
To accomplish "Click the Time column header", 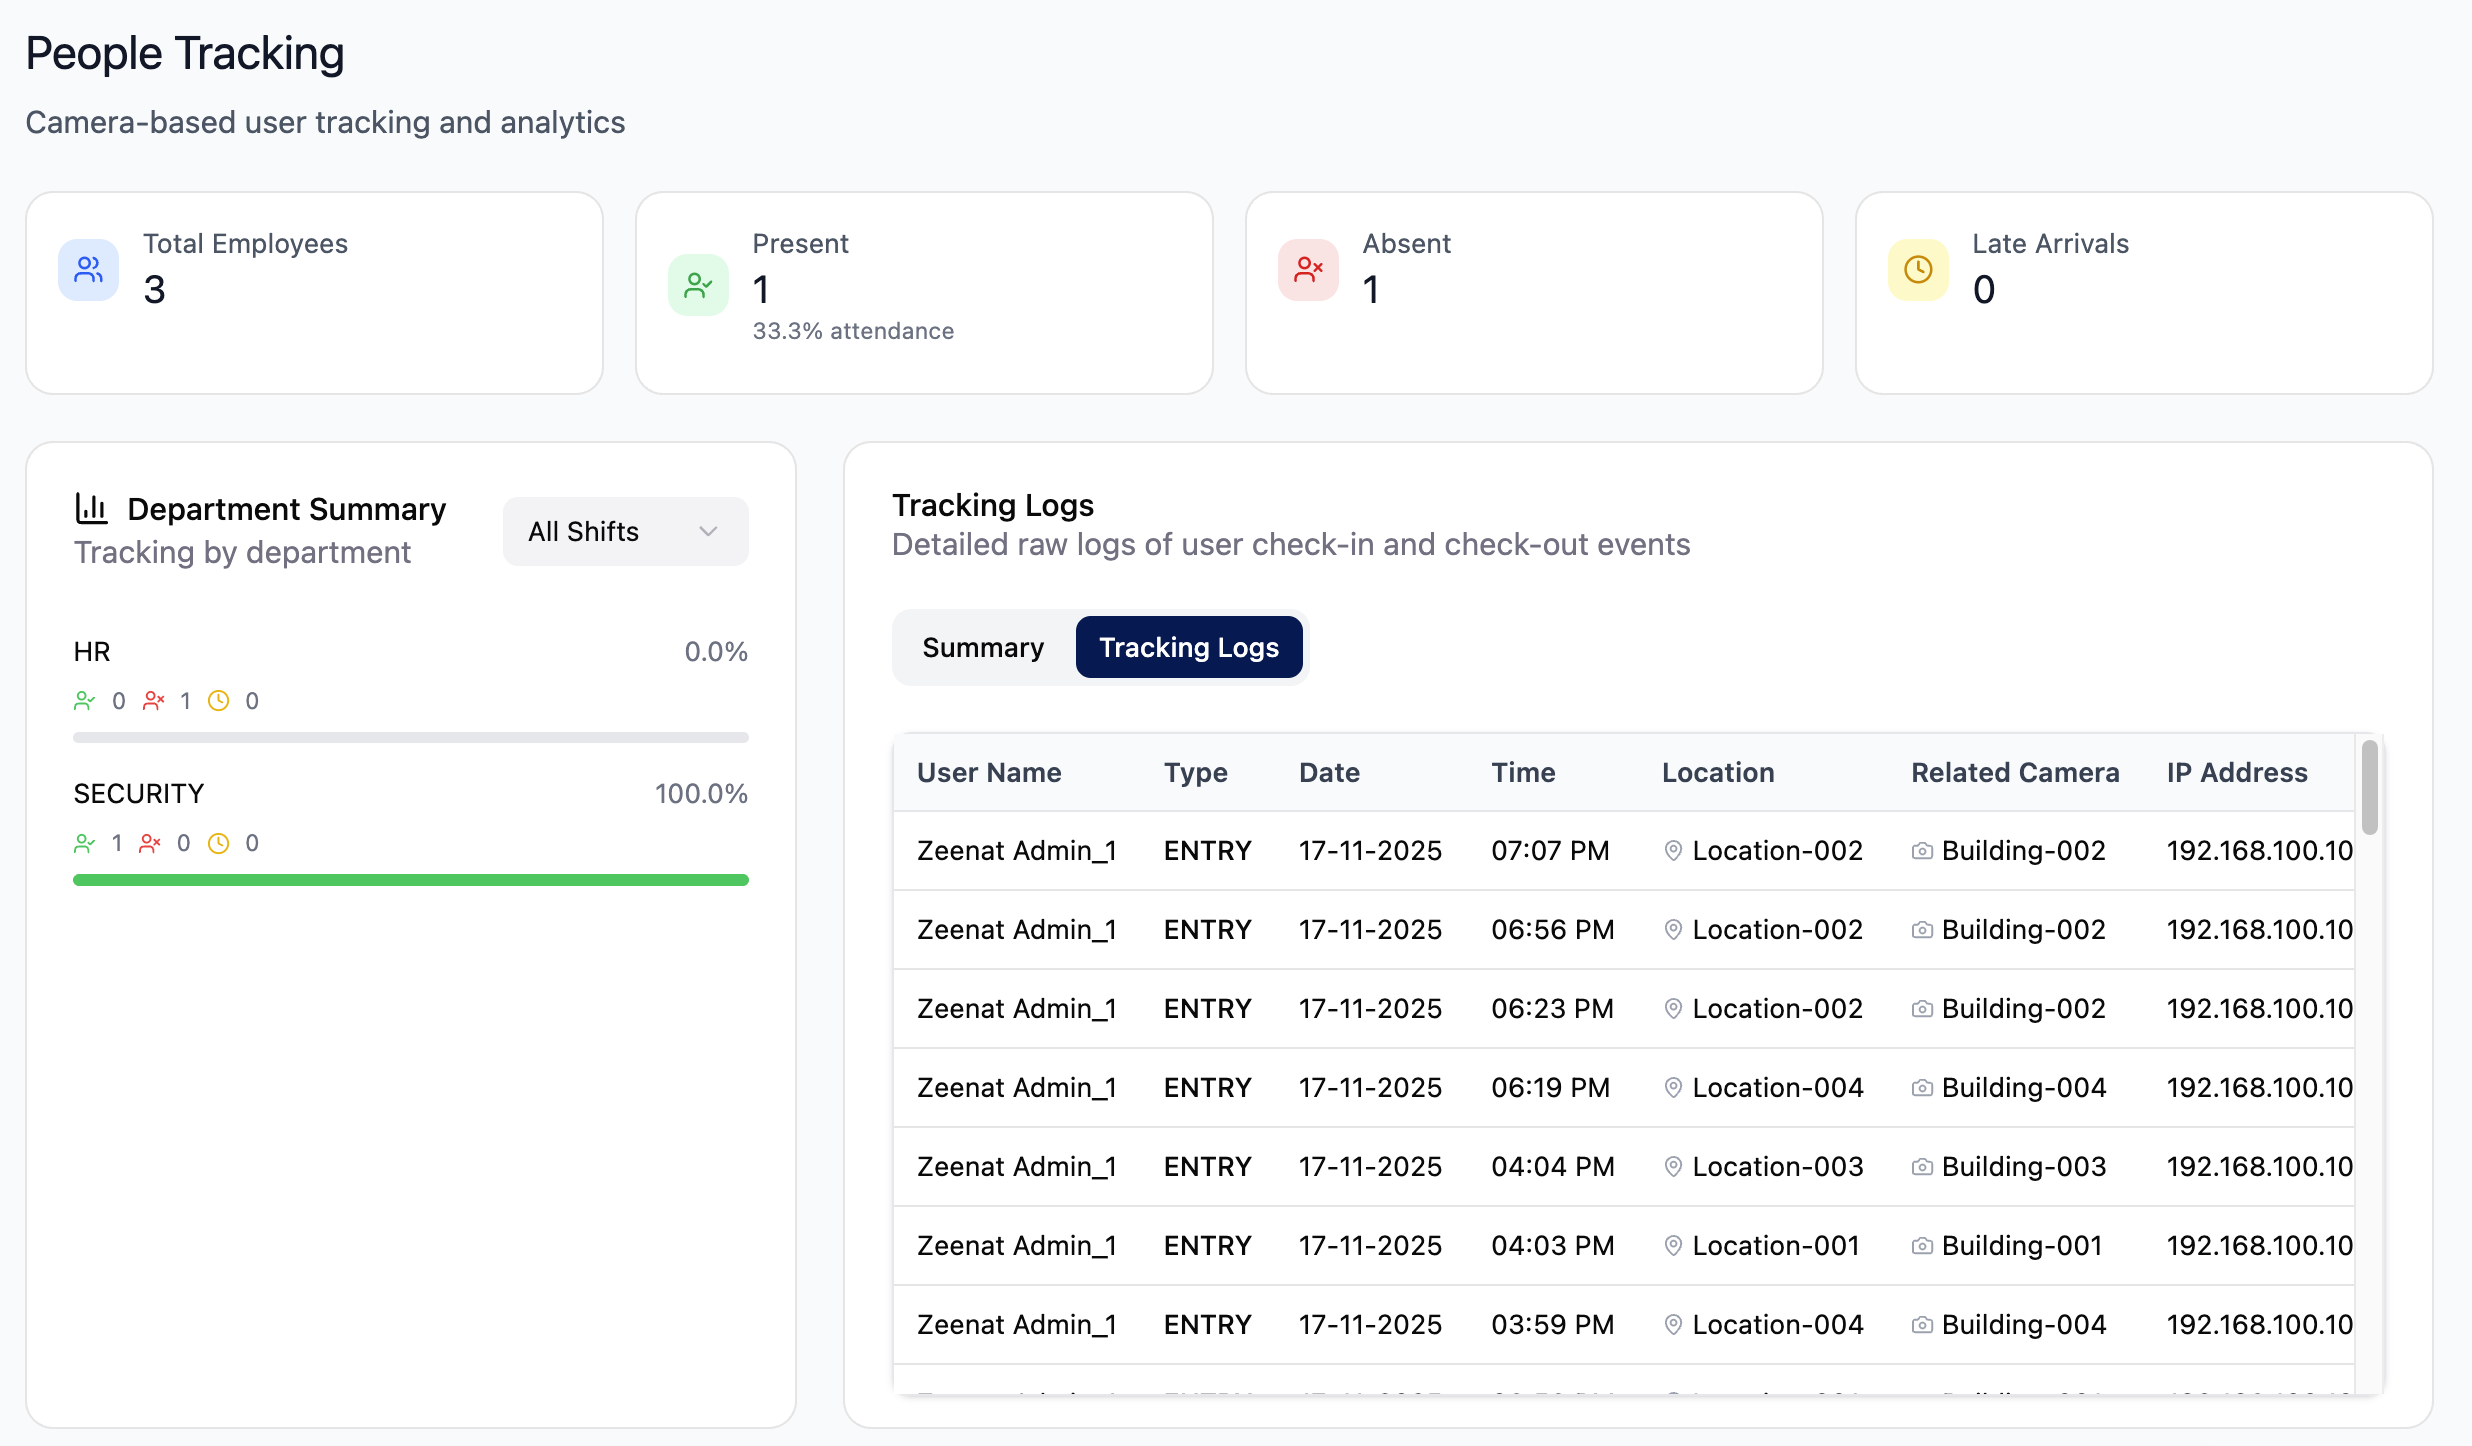I will tap(1522, 773).
